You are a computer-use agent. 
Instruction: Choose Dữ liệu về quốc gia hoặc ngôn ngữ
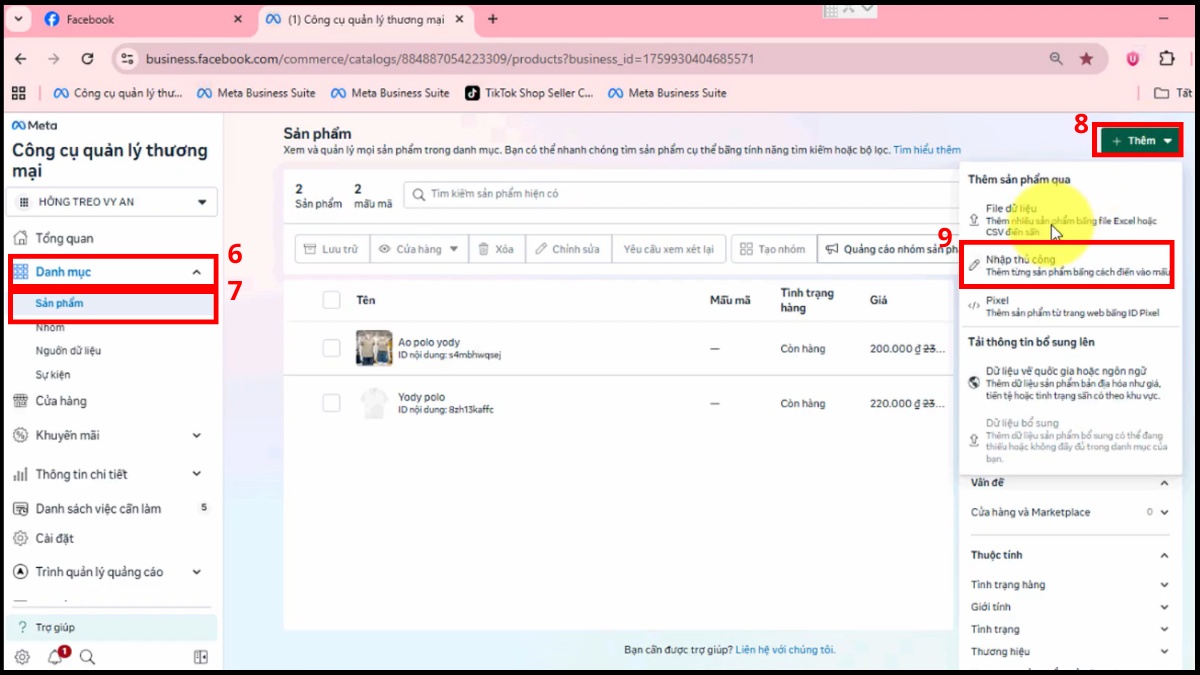tap(1070, 383)
